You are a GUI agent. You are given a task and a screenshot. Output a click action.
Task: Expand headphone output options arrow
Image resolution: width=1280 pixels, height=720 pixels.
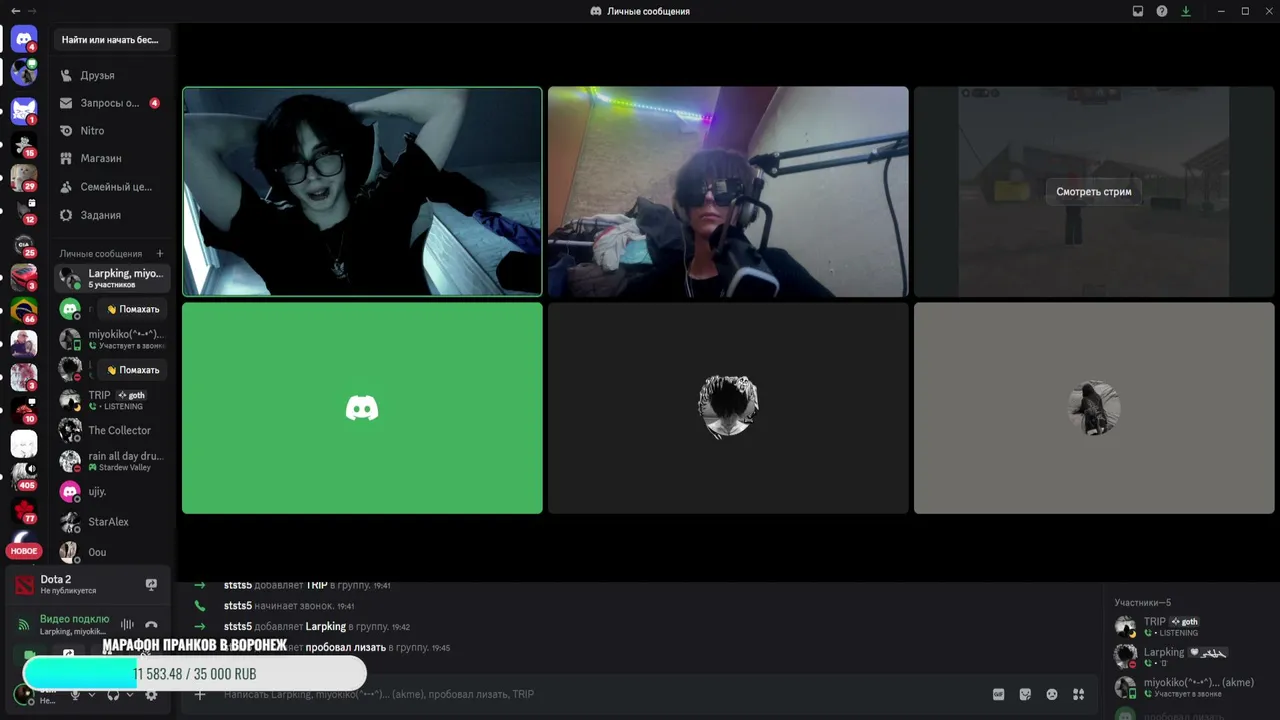click(130, 695)
